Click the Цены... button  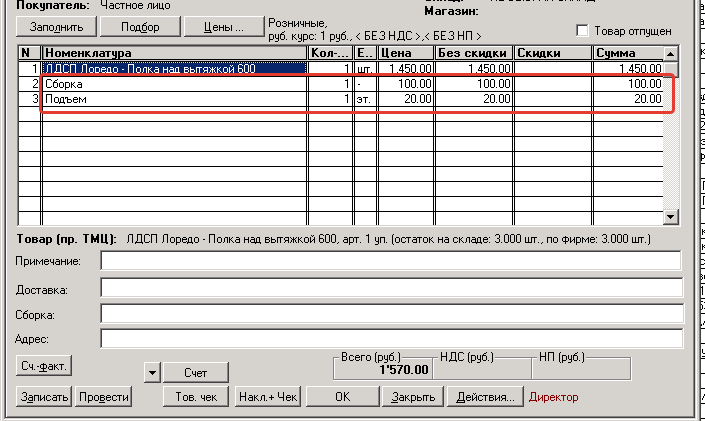coord(224,26)
